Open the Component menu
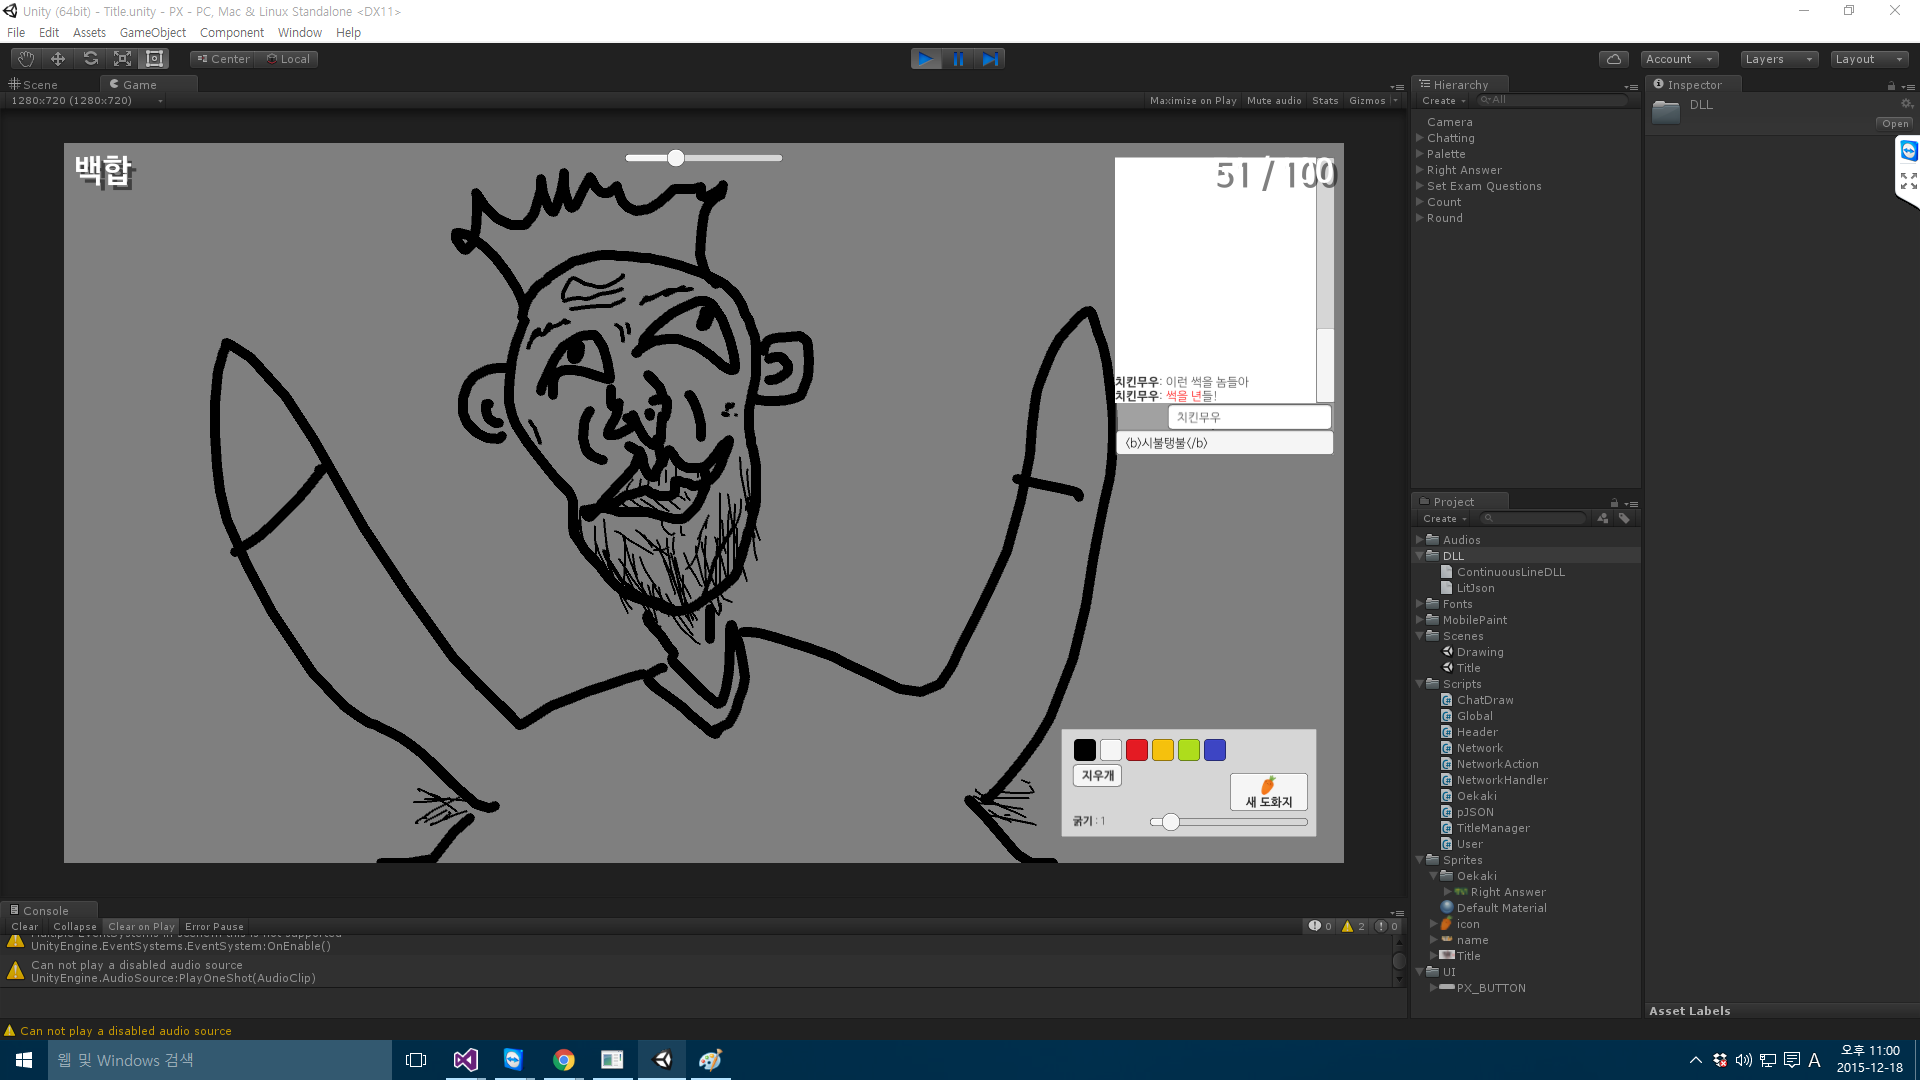Viewport: 1920px width, 1080px height. (x=232, y=33)
